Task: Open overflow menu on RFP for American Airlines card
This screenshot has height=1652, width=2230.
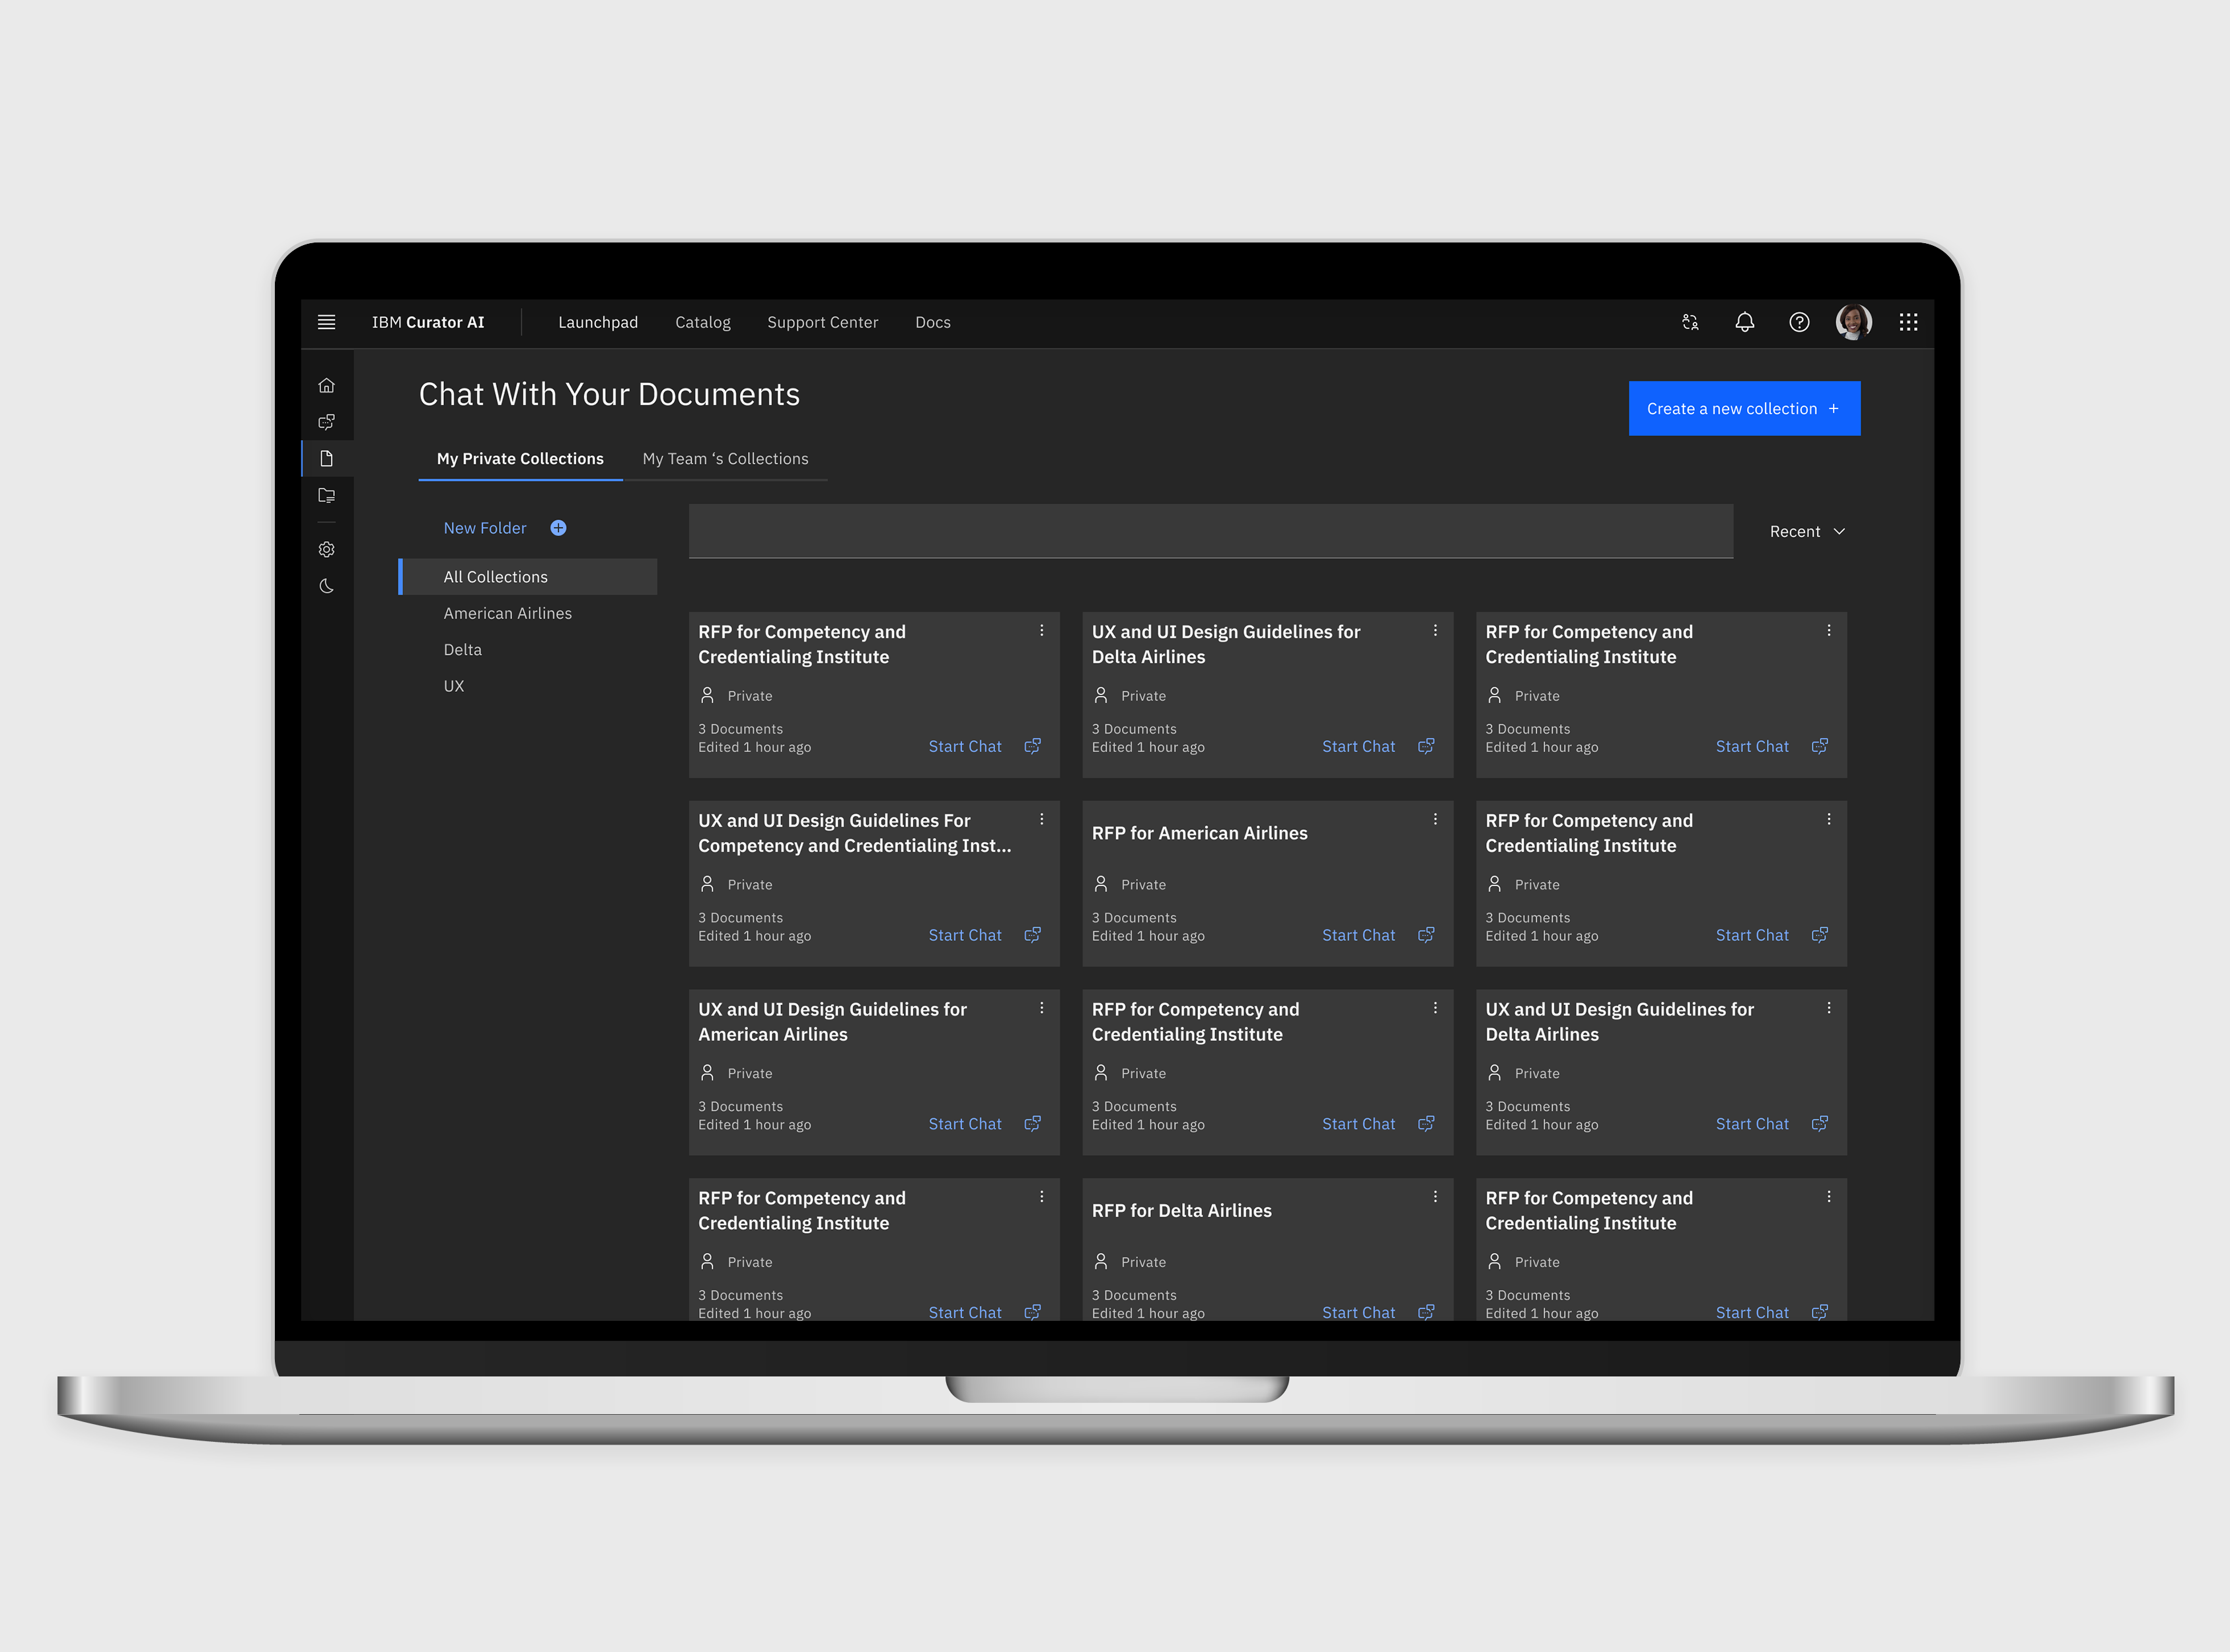Action: [x=1435, y=819]
